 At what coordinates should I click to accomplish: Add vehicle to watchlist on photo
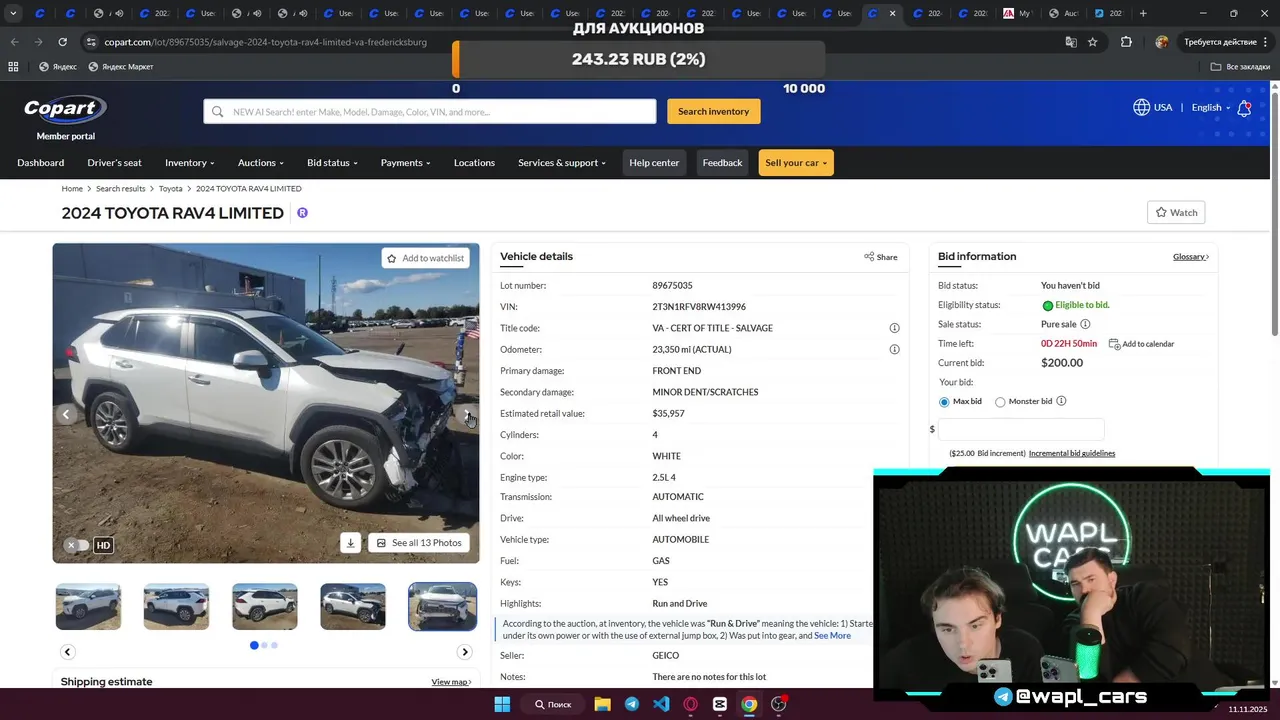(x=426, y=258)
